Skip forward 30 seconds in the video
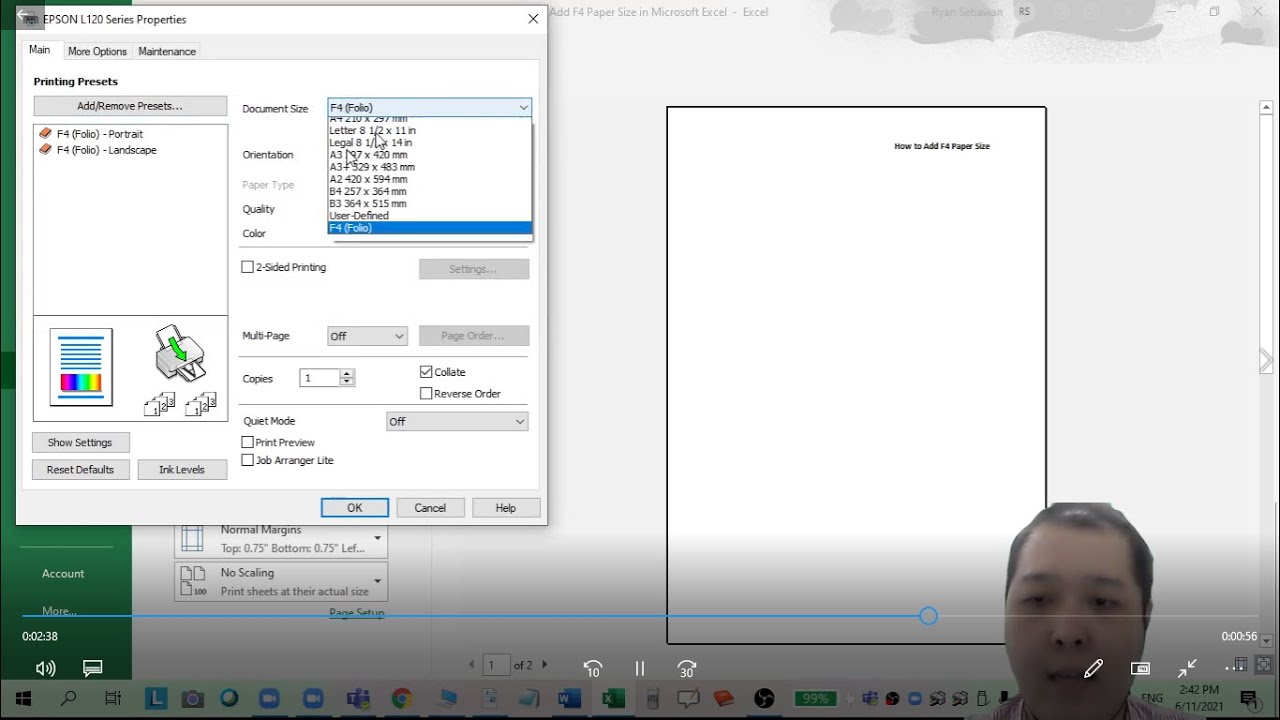The height and width of the screenshot is (720, 1280). [x=686, y=668]
